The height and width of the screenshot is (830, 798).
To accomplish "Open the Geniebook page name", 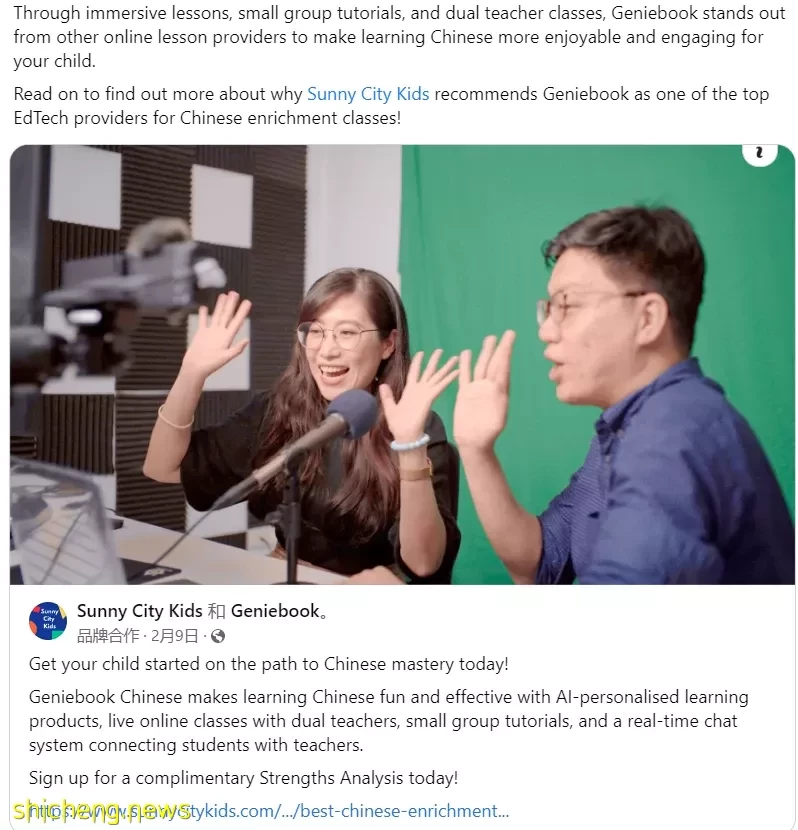I will tap(276, 611).
